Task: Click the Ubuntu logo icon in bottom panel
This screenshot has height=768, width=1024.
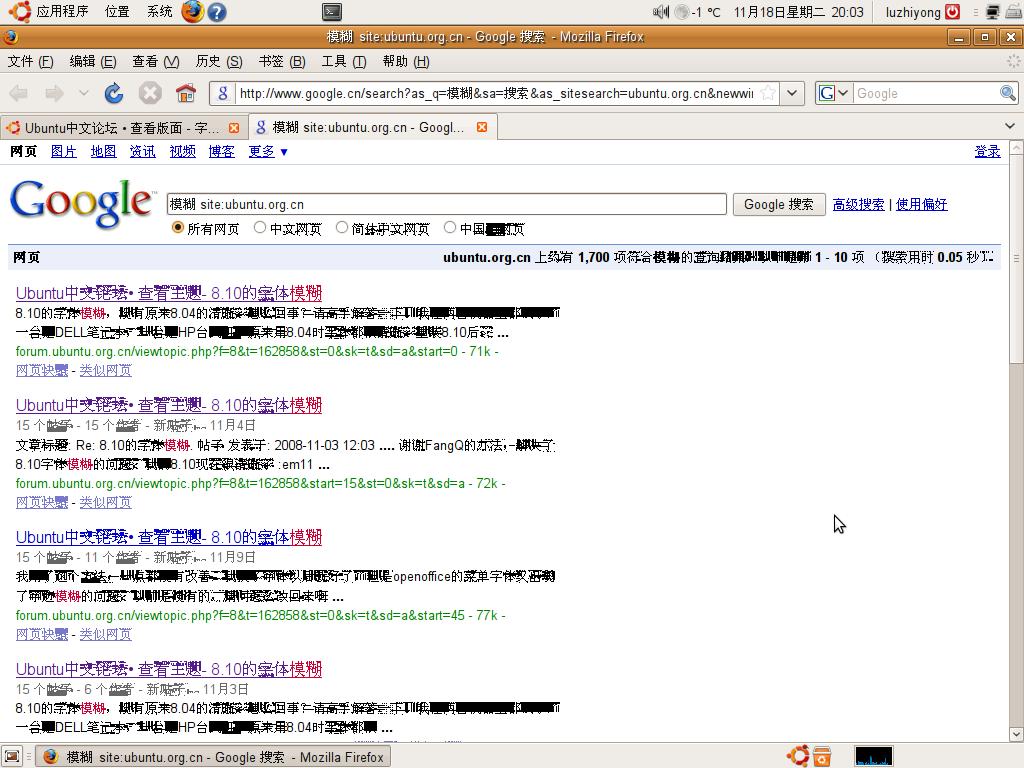Action: [x=798, y=756]
